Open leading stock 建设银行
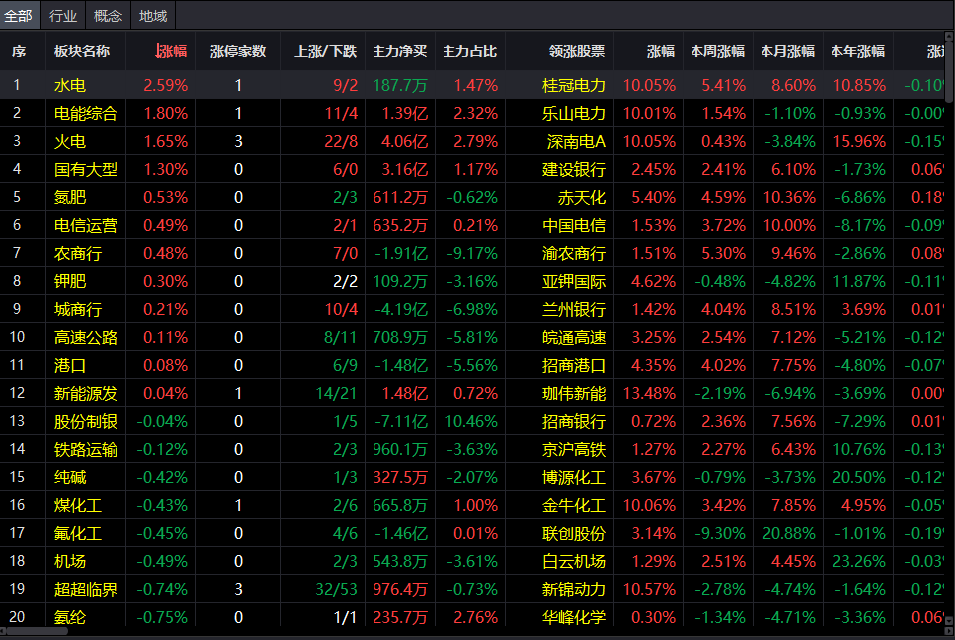Image resolution: width=955 pixels, height=640 pixels. (x=574, y=169)
